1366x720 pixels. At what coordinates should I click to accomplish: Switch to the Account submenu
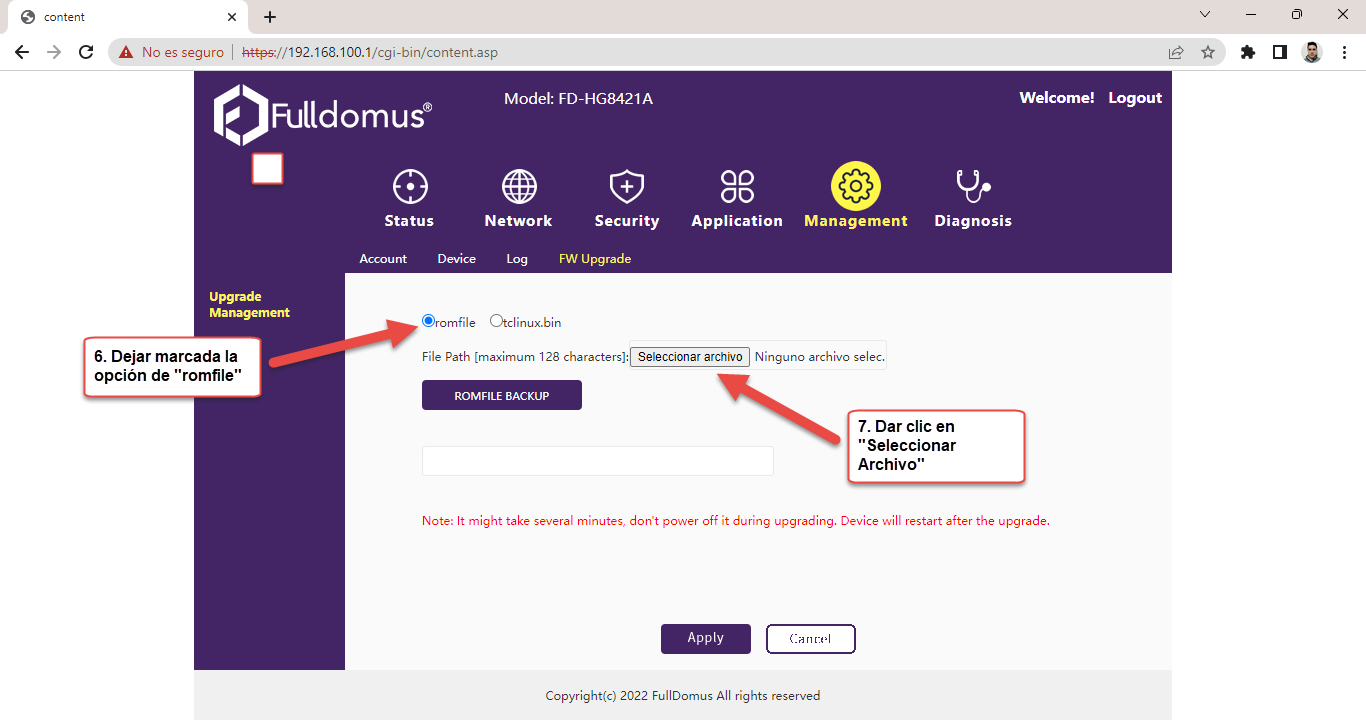coord(383,259)
